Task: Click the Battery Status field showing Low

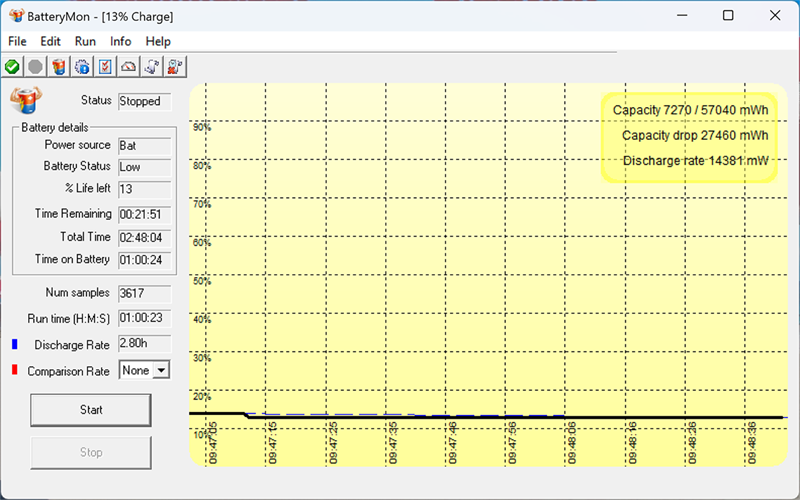Action: 145,167
